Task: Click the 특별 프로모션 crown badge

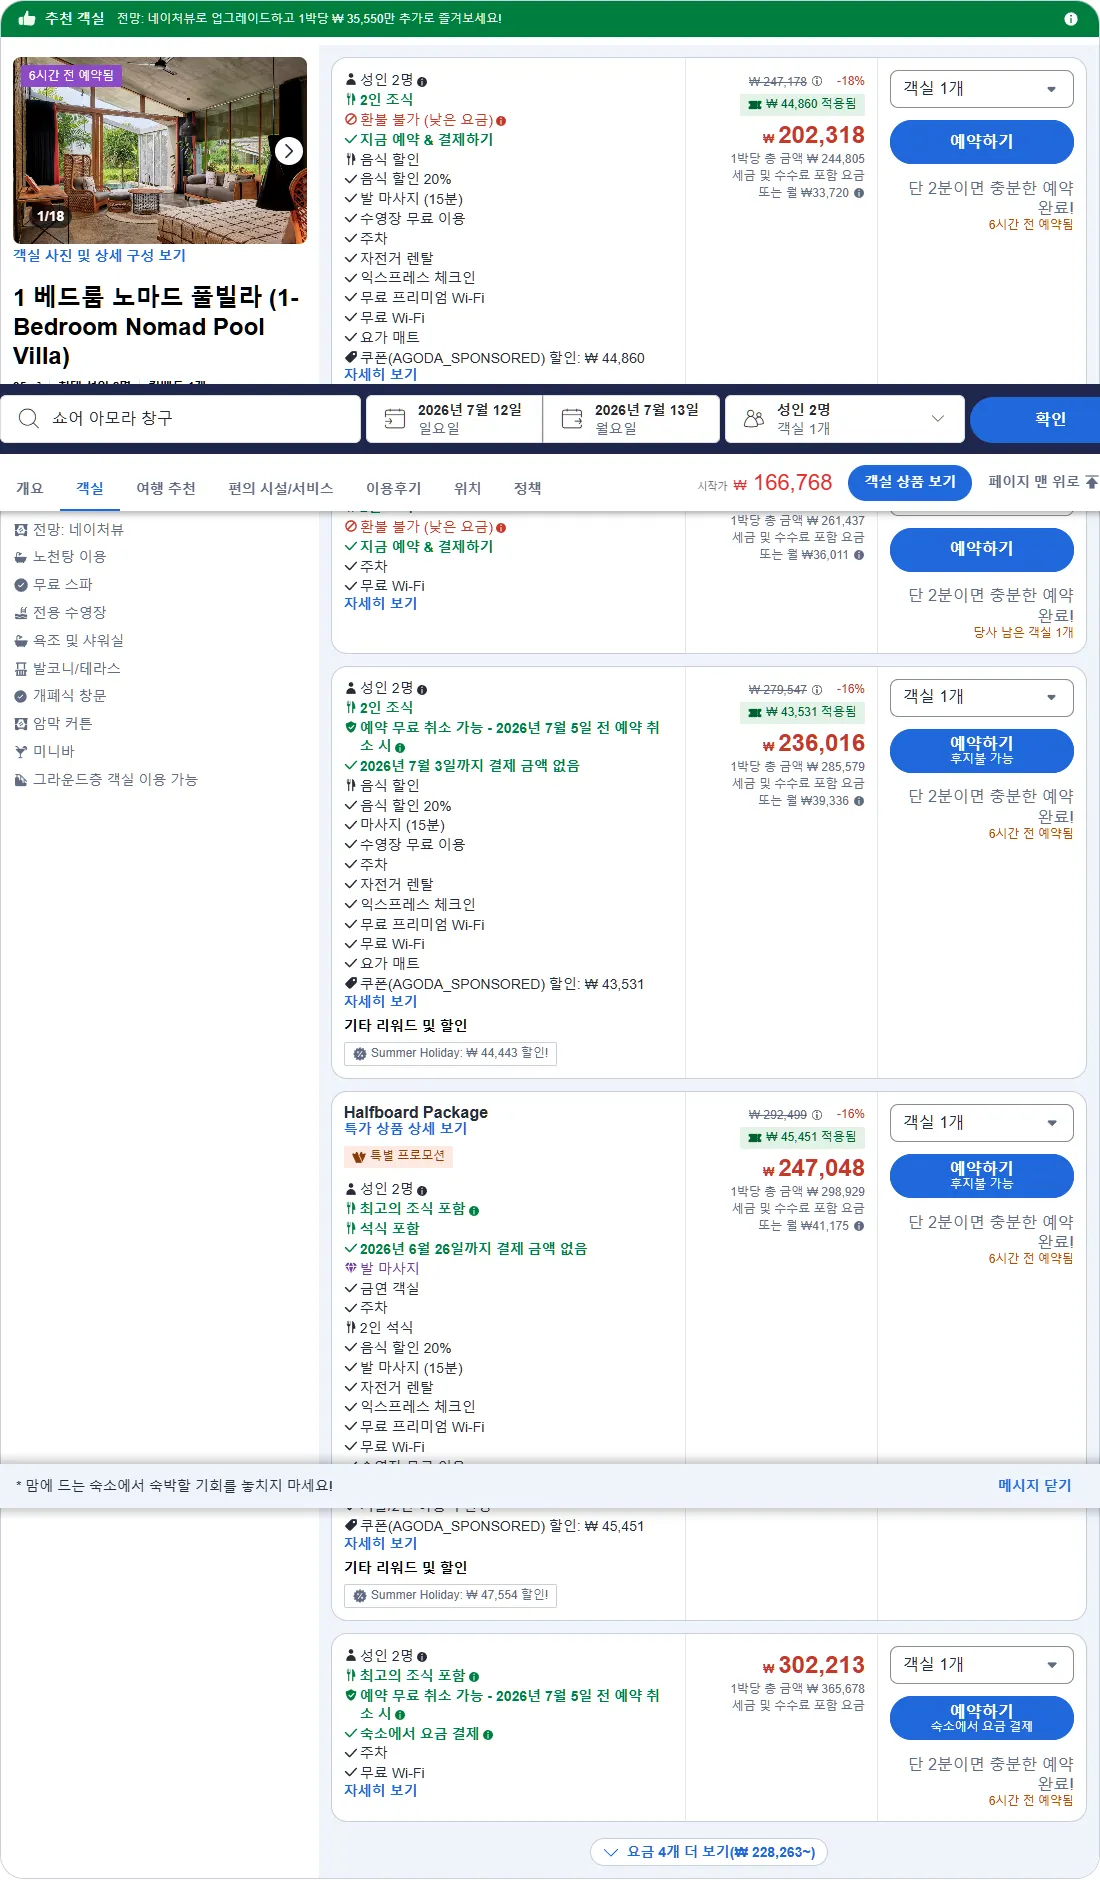Action: pos(399,1156)
